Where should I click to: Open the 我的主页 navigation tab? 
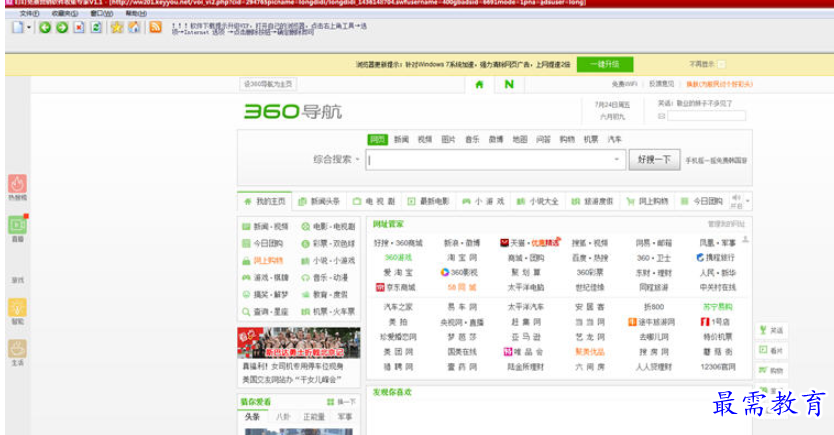[x=265, y=202]
